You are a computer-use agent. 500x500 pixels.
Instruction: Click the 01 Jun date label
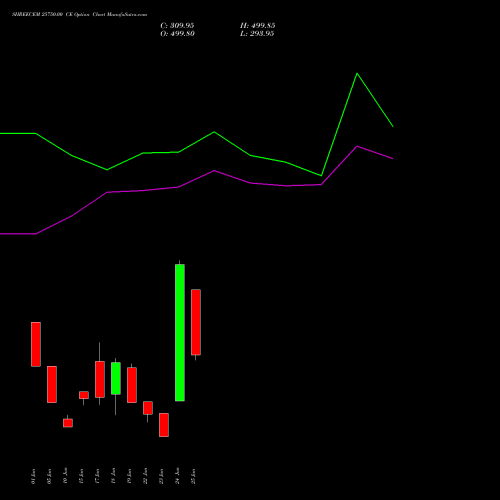(x=33, y=476)
